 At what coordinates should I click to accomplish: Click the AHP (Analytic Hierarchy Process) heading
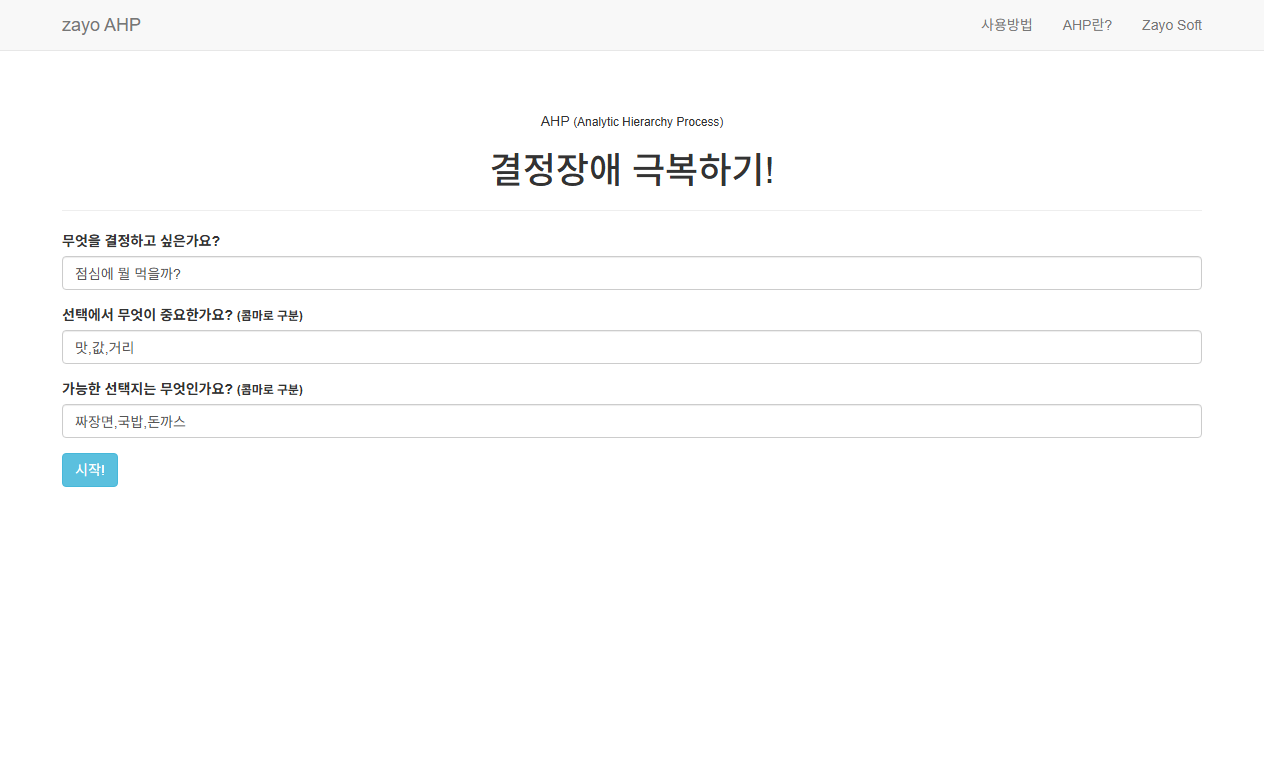632,121
